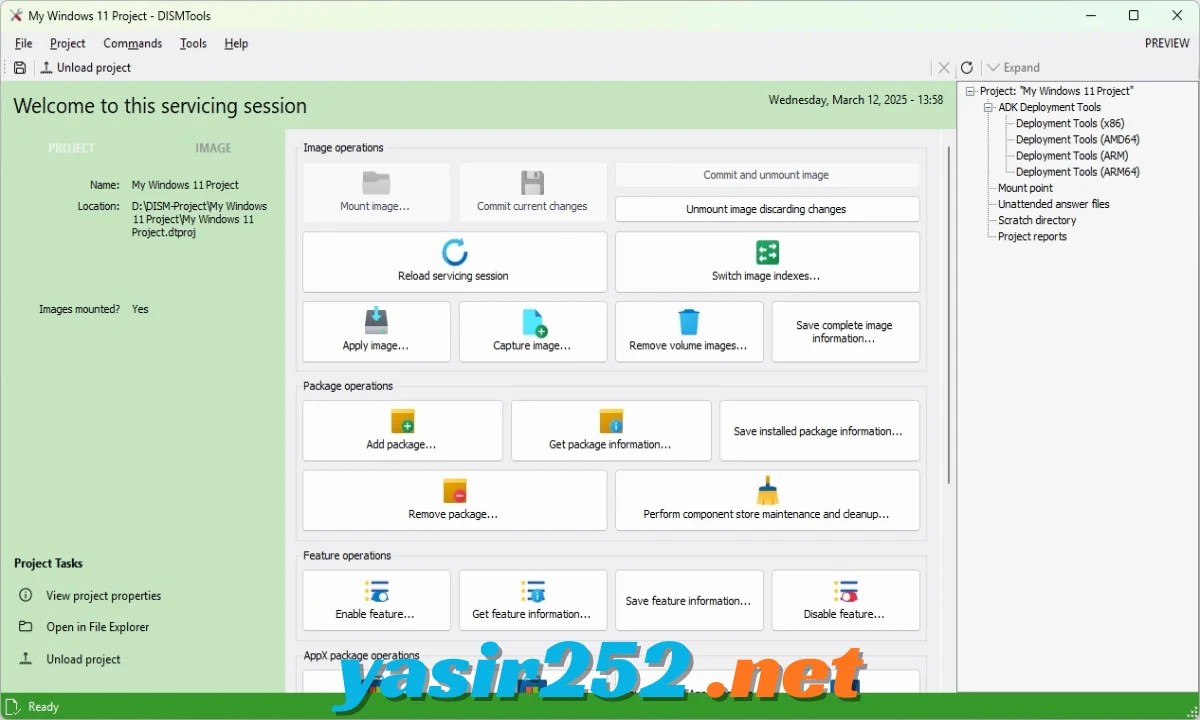Open the Project menu
Screen dimensions: 1200x720
tap(68, 43)
